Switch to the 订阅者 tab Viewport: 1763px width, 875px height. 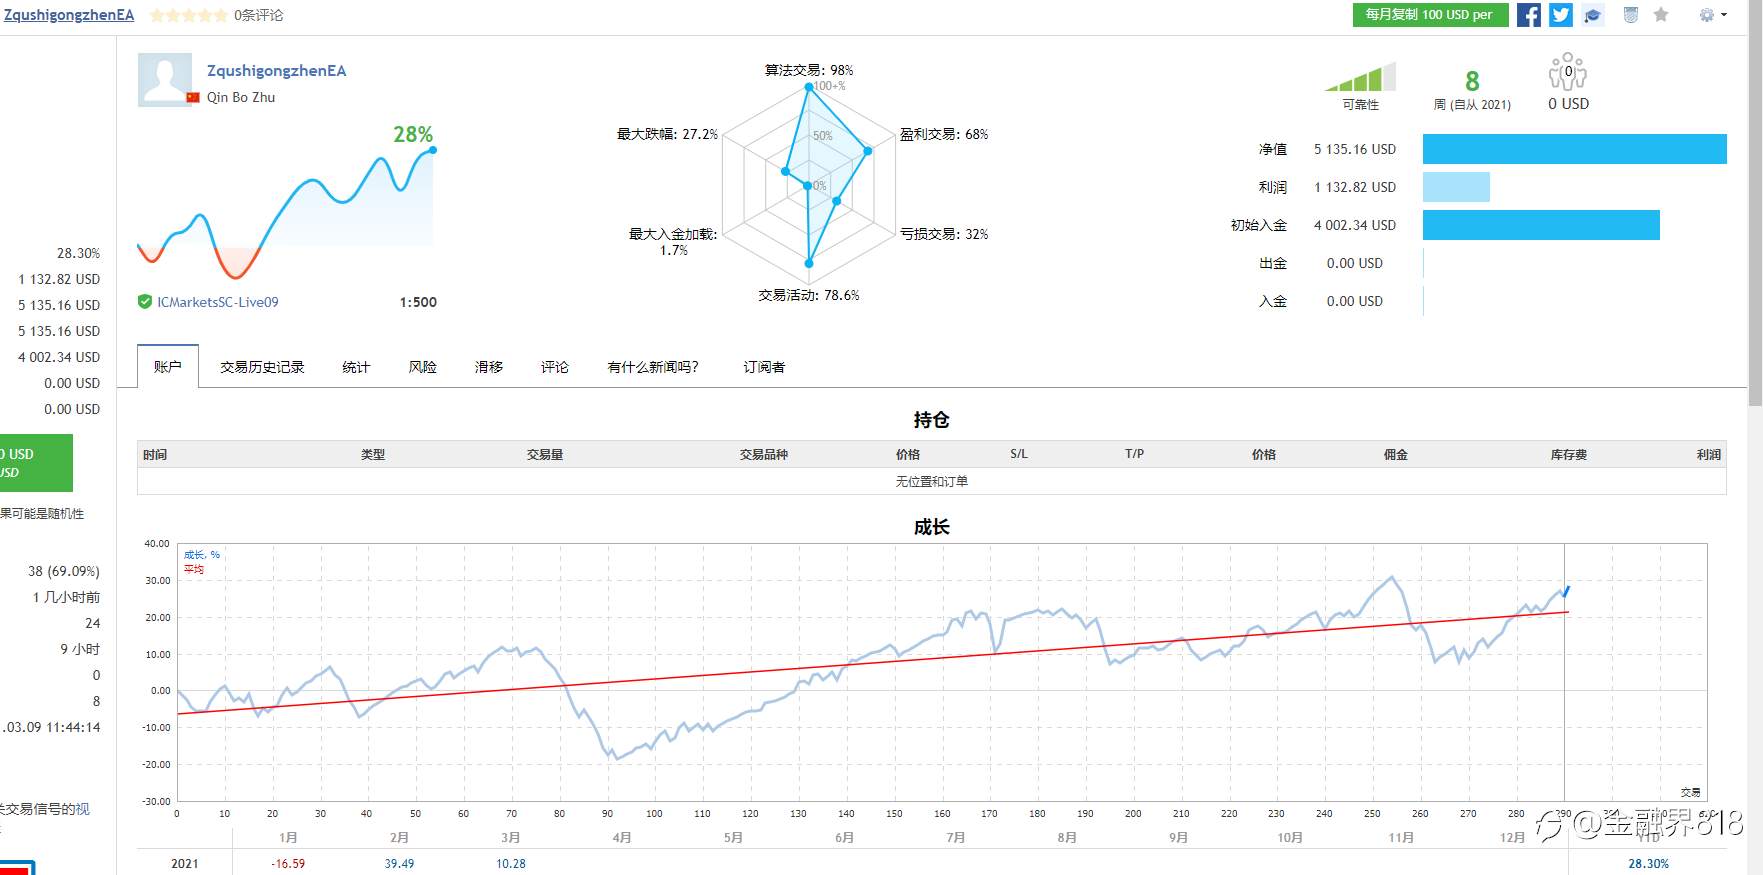[764, 367]
